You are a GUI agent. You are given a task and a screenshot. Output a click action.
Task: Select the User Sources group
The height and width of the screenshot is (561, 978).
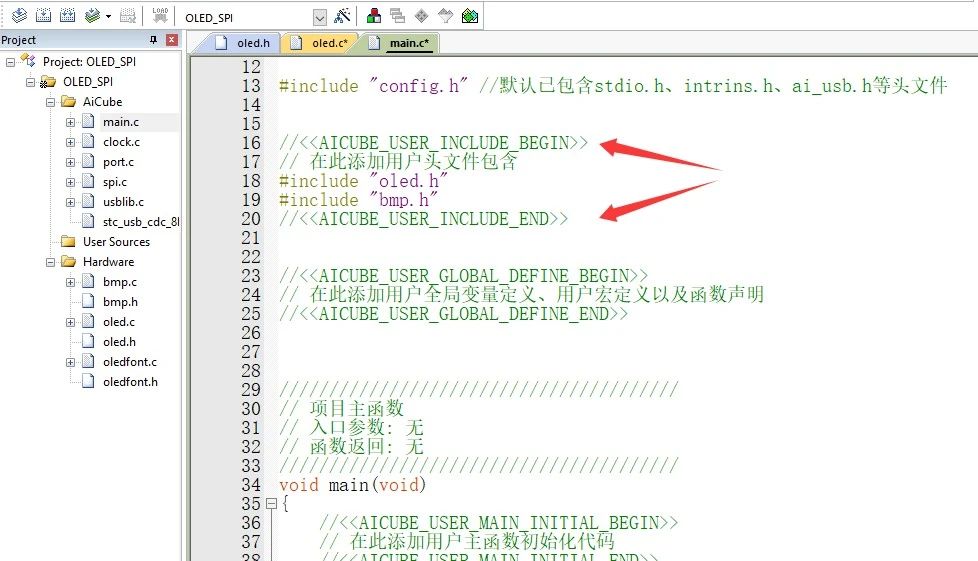[x=117, y=241]
